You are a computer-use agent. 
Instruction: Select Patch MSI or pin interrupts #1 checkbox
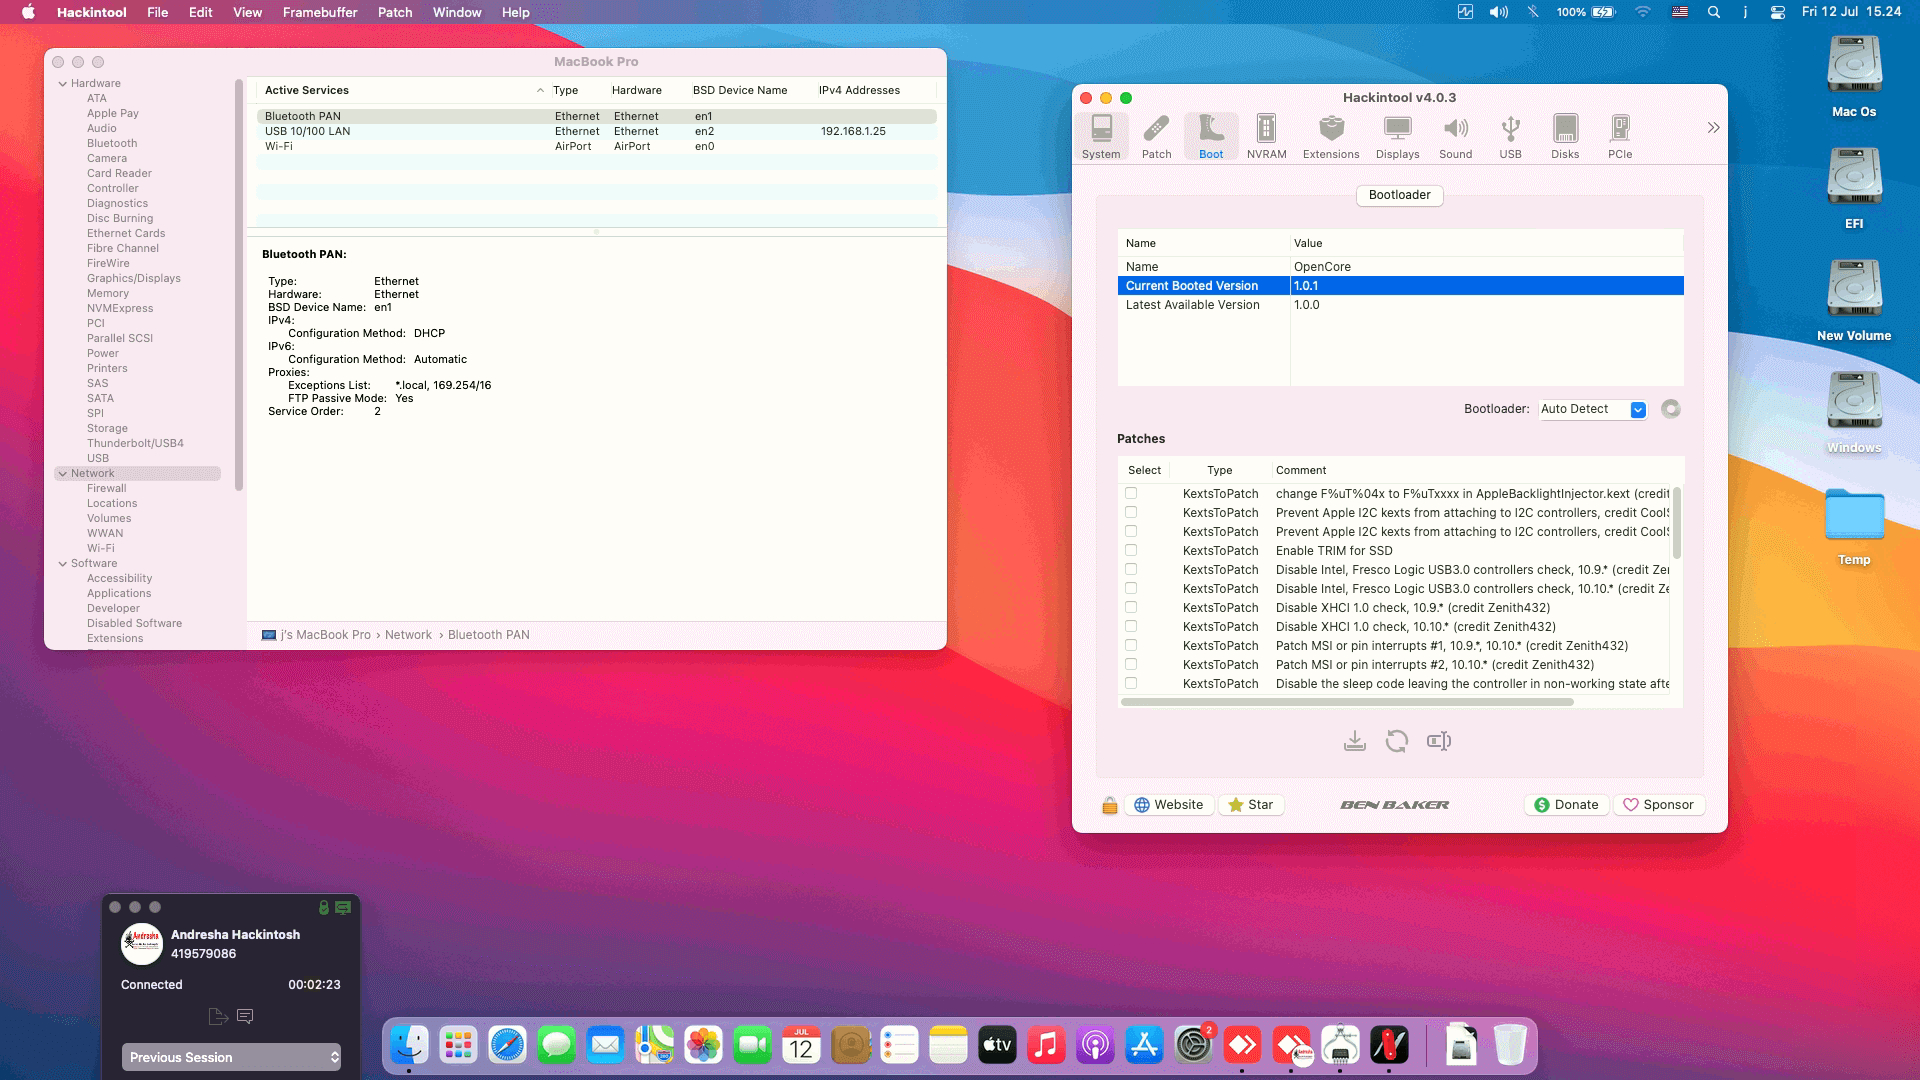click(1131, 645)
